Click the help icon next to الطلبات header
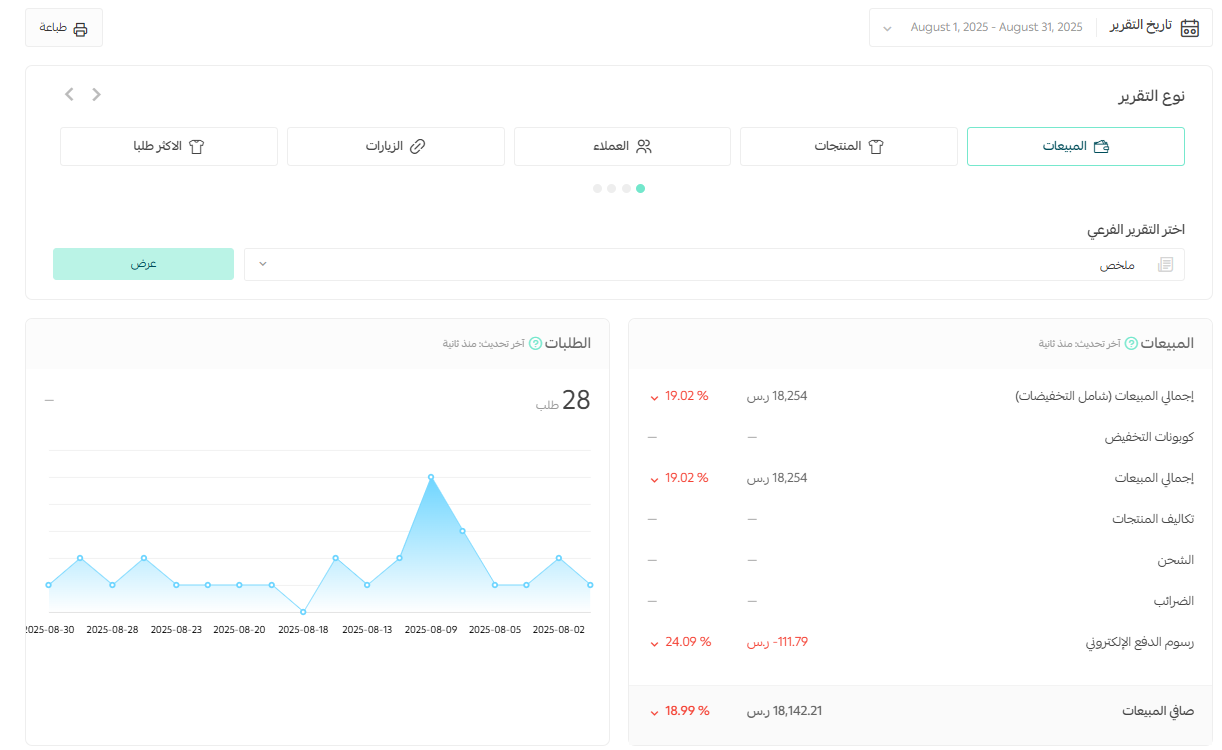This screenshot has width=1222, height=750. click(x=535, y=343)
